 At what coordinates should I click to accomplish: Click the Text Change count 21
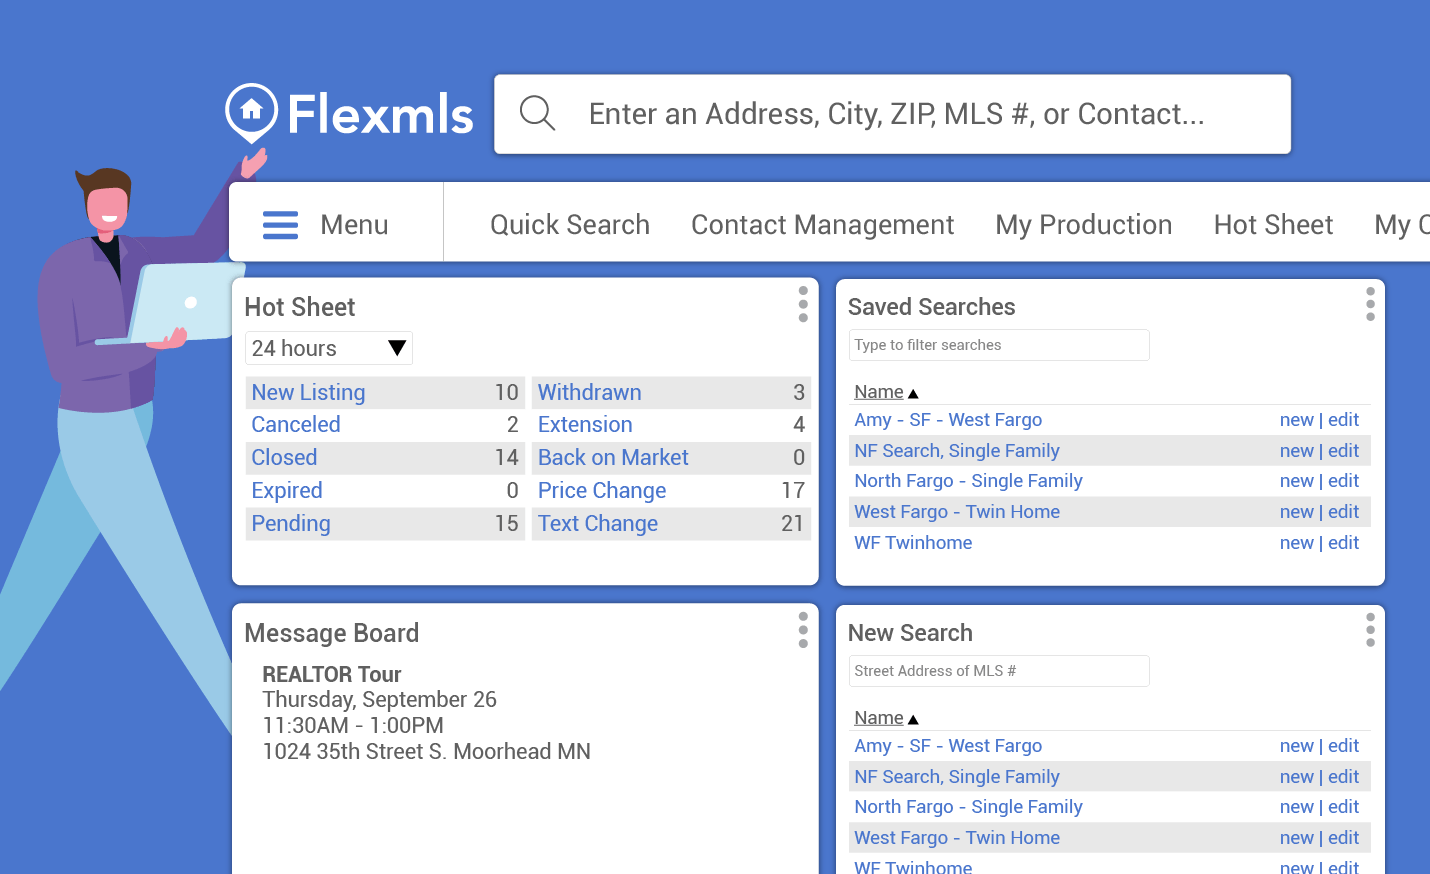793,523
